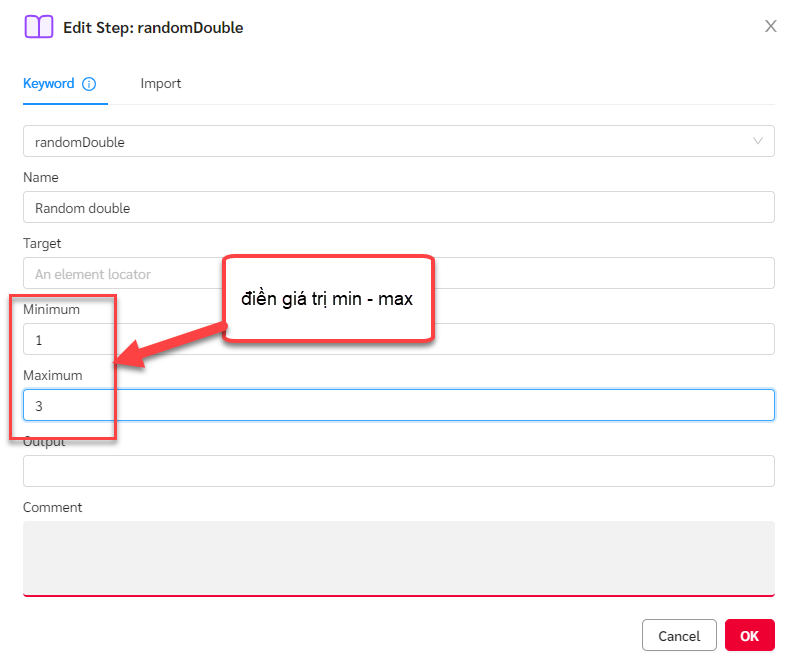Click the chevron arrow of keyword selector
798x659 pixels.
(758, 141)
